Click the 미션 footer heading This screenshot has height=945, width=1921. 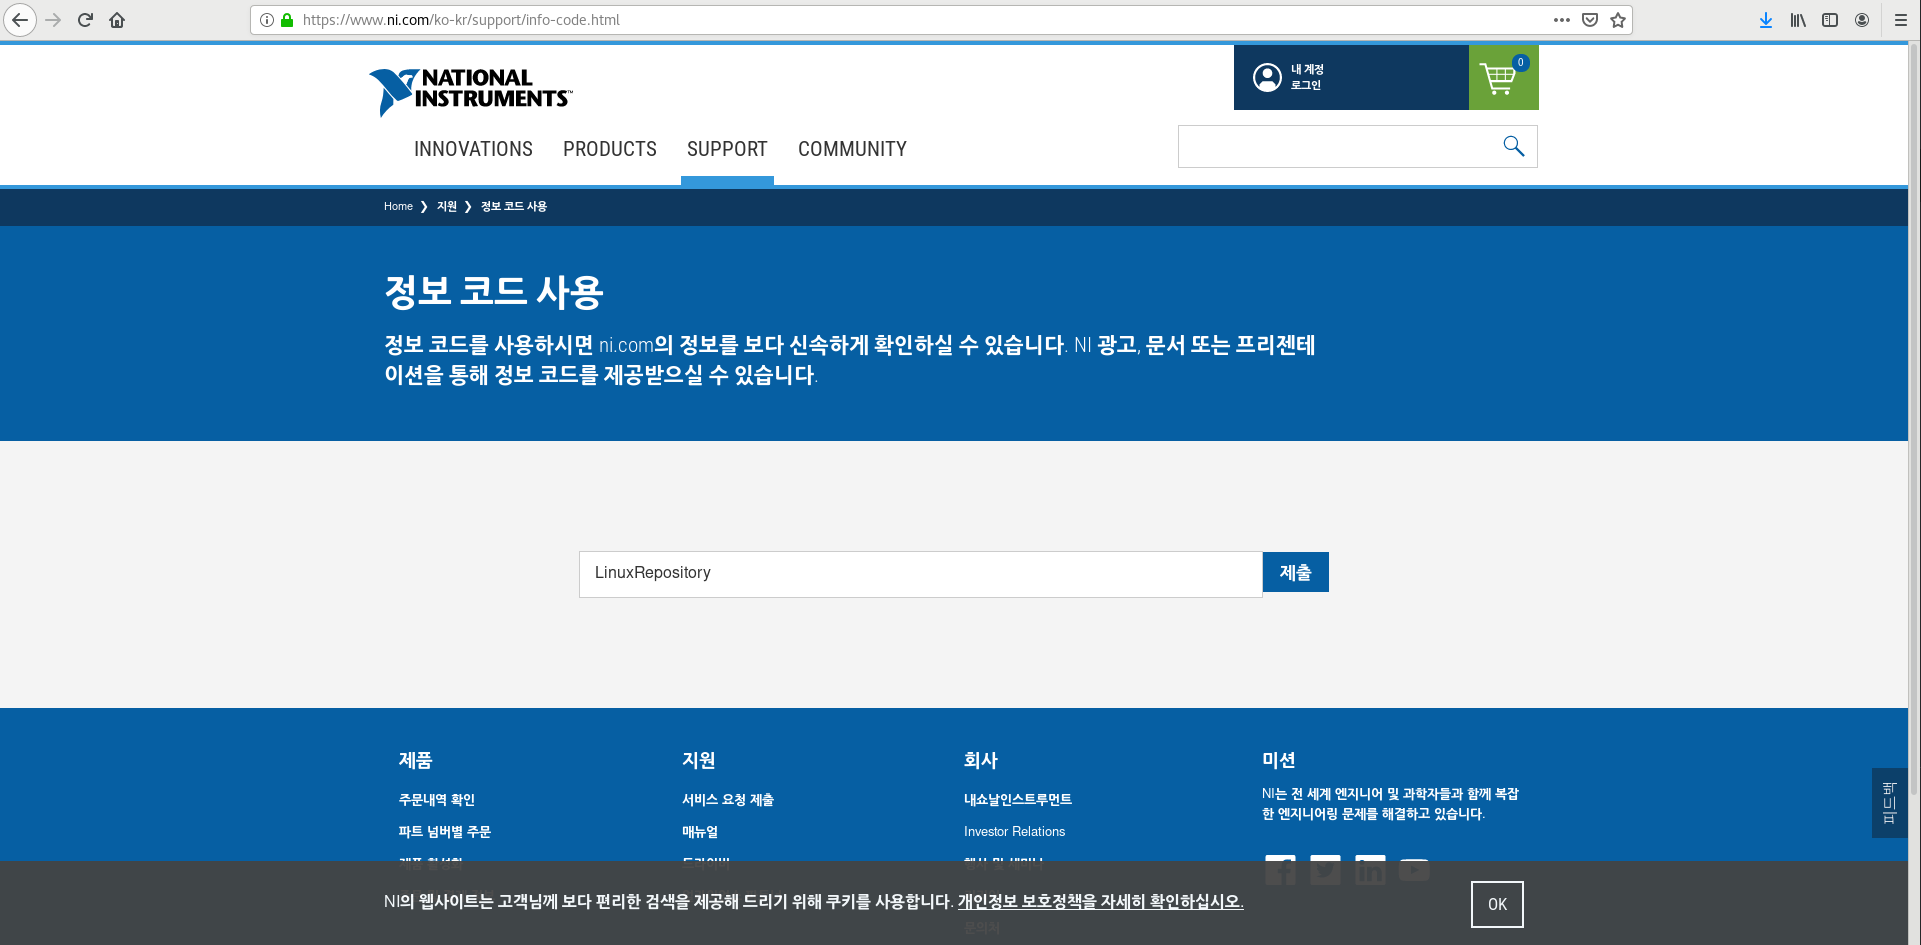click(1279, 760)
